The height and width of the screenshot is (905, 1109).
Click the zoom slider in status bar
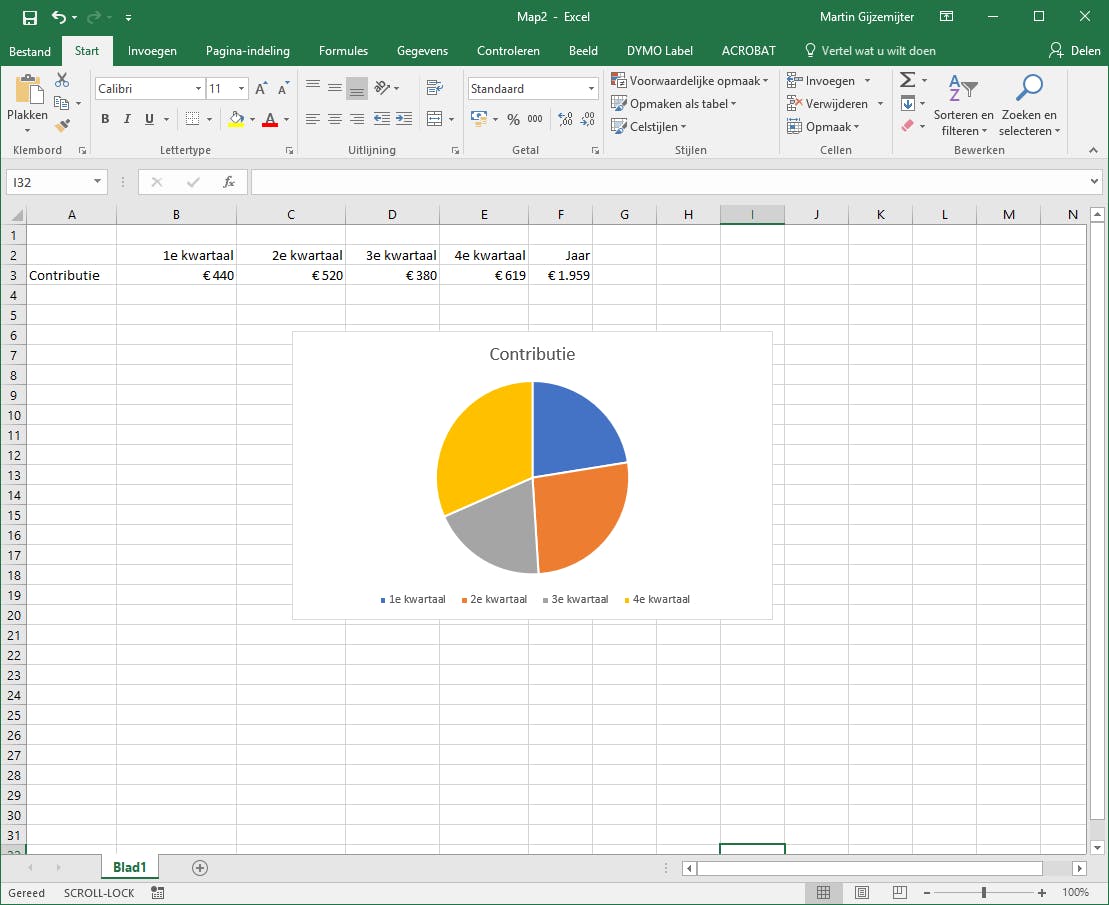[x=984, y=892]
